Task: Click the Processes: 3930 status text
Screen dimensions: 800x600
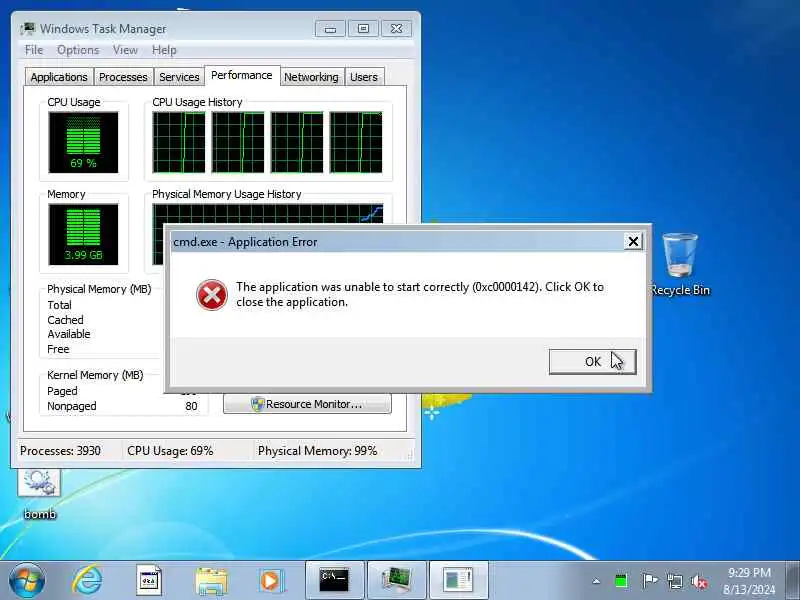Action: 60,451
